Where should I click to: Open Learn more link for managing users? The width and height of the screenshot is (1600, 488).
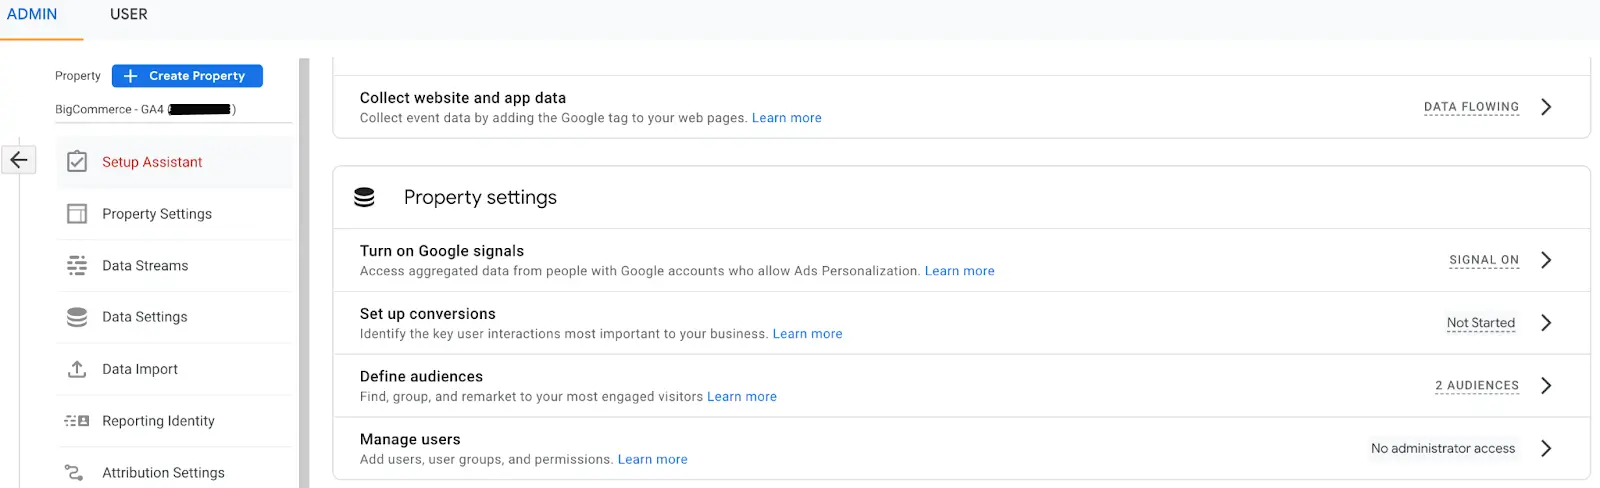pos(653,460)
